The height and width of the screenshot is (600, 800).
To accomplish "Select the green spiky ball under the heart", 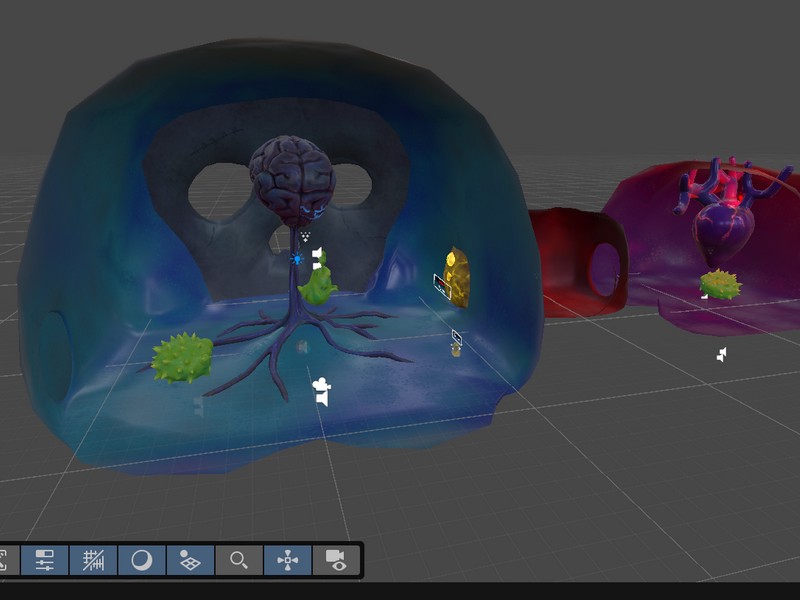I will click(721, 285).
